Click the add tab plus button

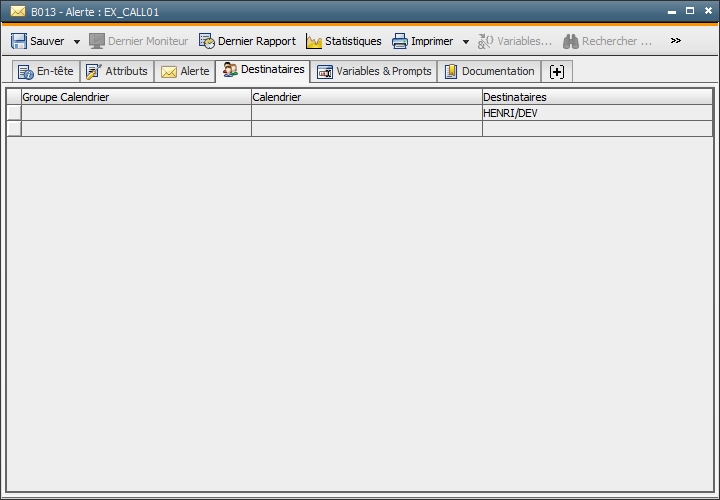tap(557, 72)
